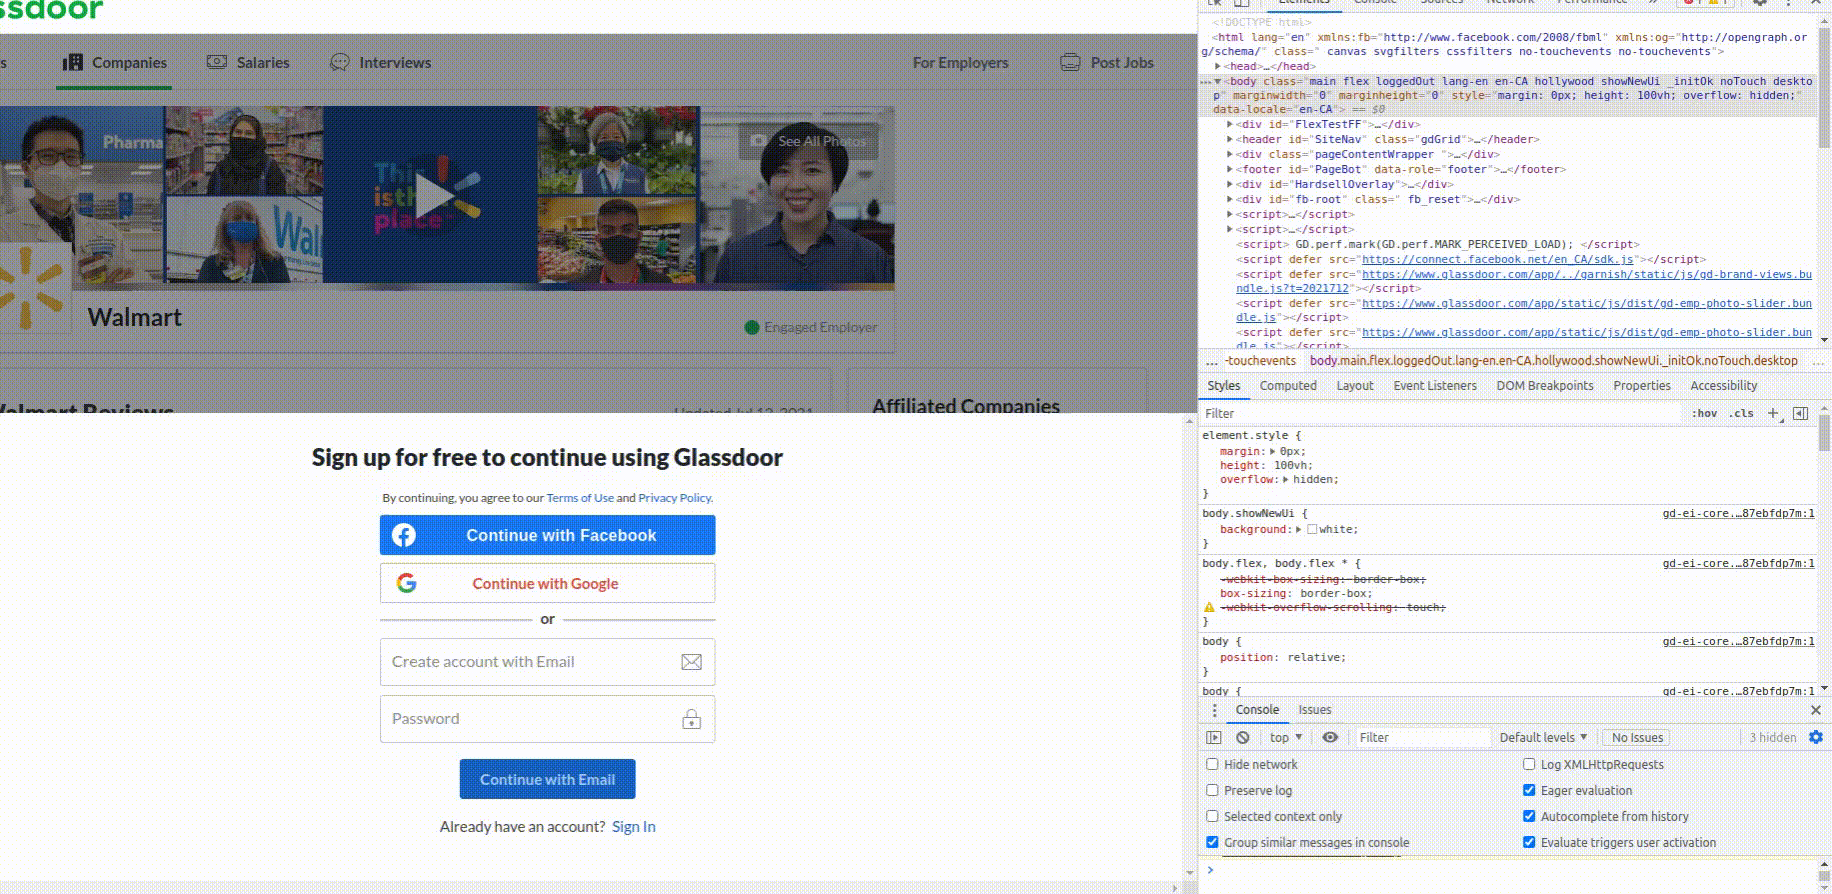Expand the pageContentWrapper div
Screen dimensions: 1832x894
pyautogui.click(x=1230, y=155)
